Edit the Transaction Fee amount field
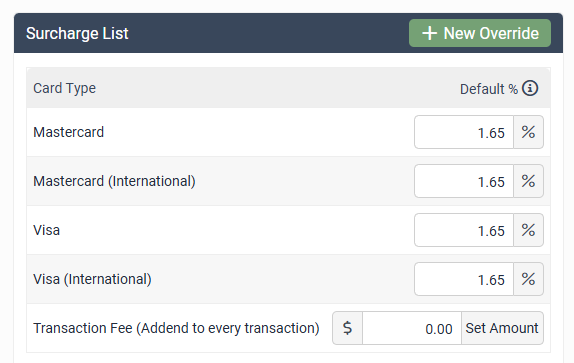Image resolution: width=574 pixels, height=363 pixels. tap(412, 328)
